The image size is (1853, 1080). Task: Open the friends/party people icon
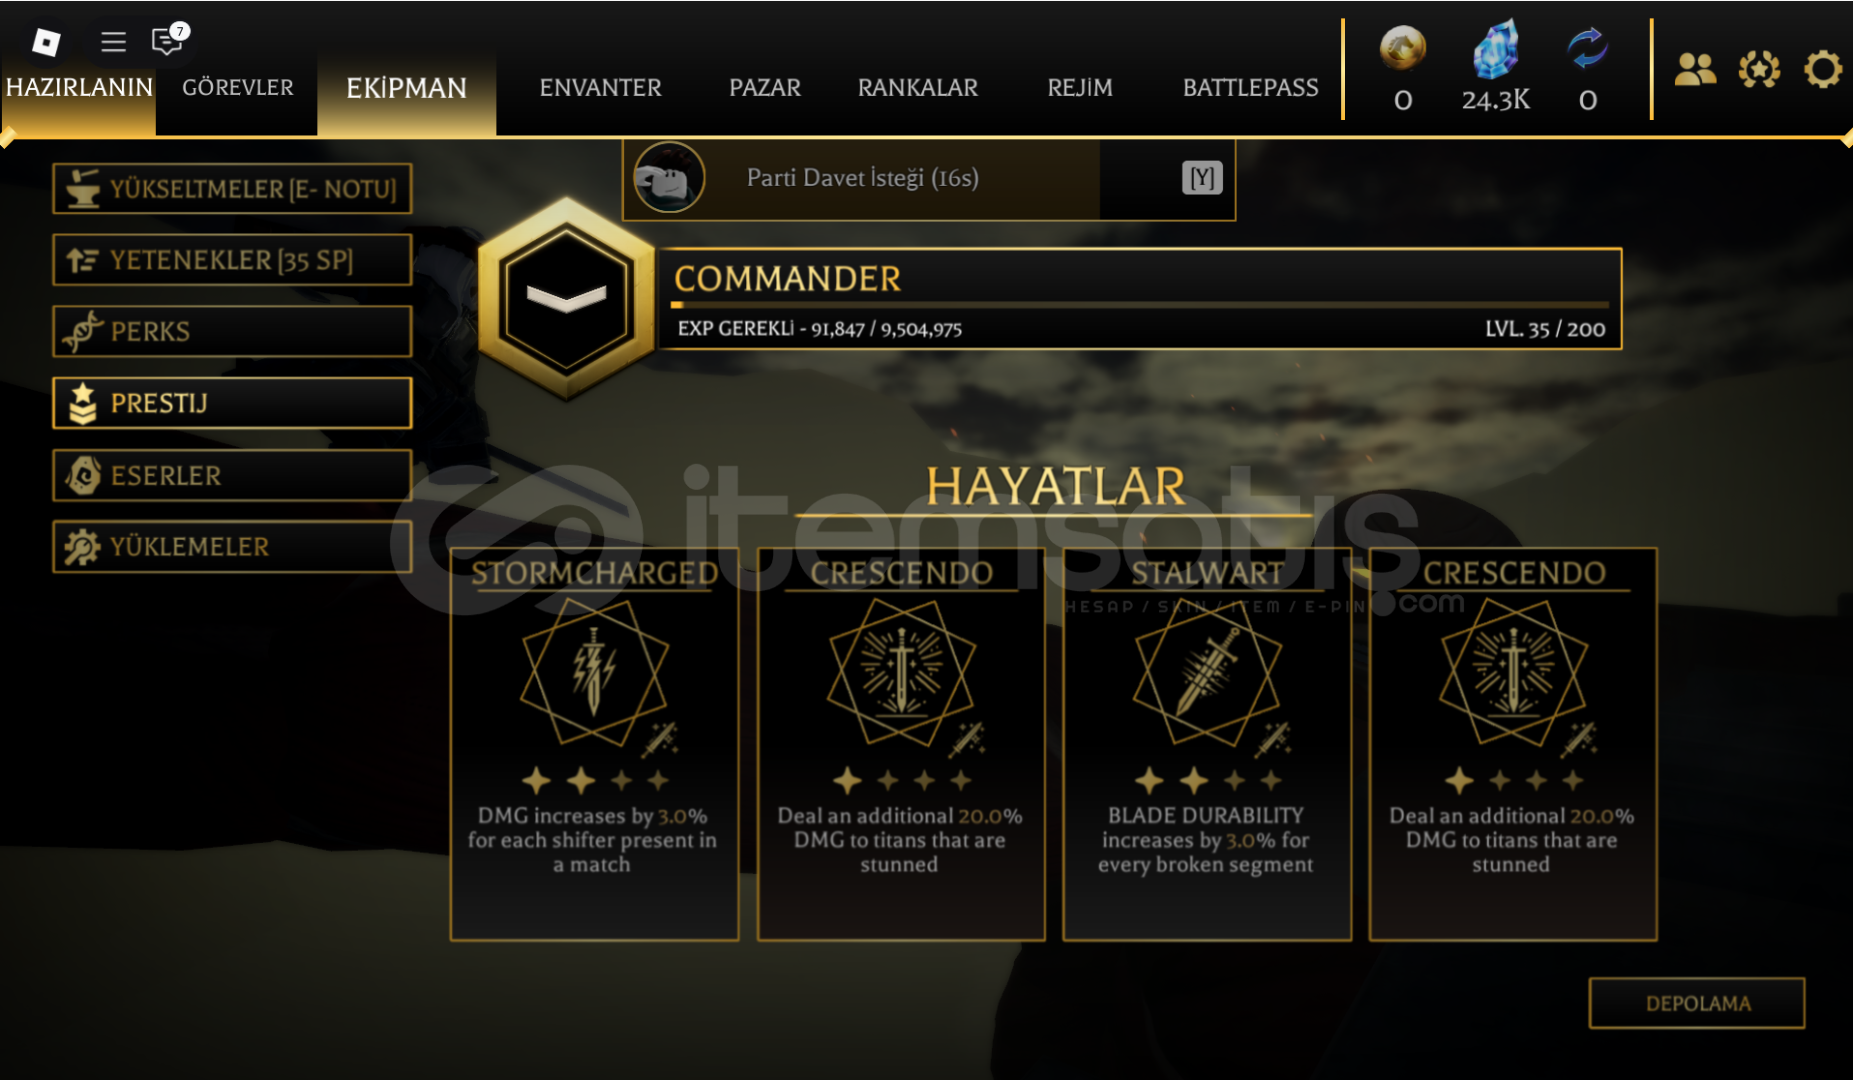[1695, 69]
